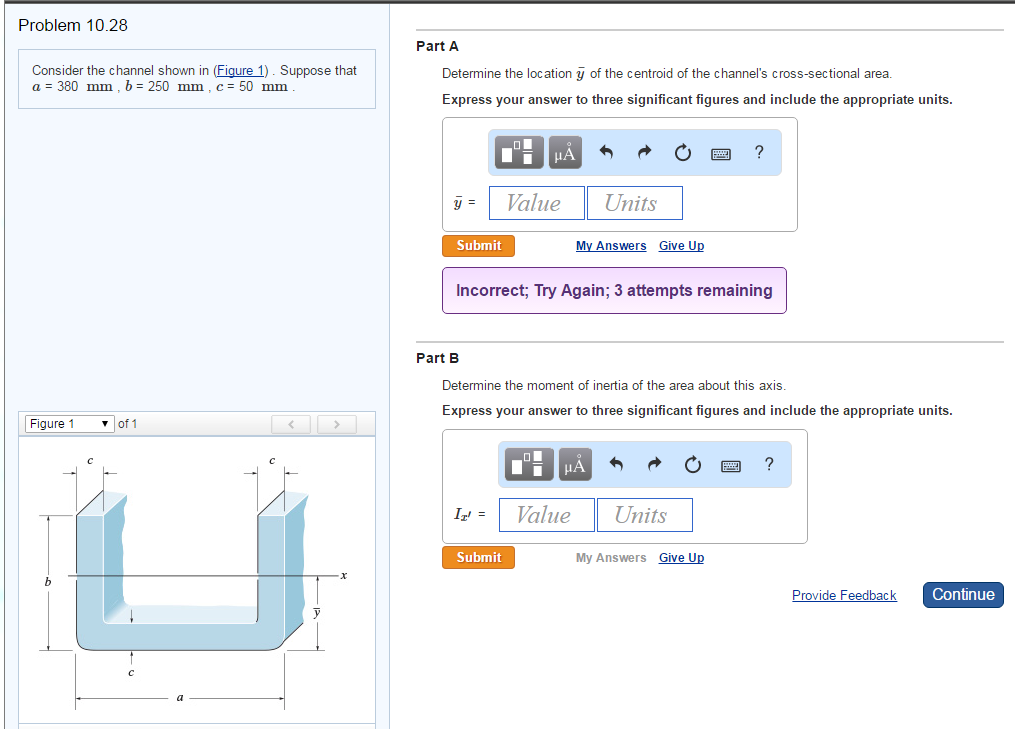Click undo arrow in Part A toolbar

(606, 152)
